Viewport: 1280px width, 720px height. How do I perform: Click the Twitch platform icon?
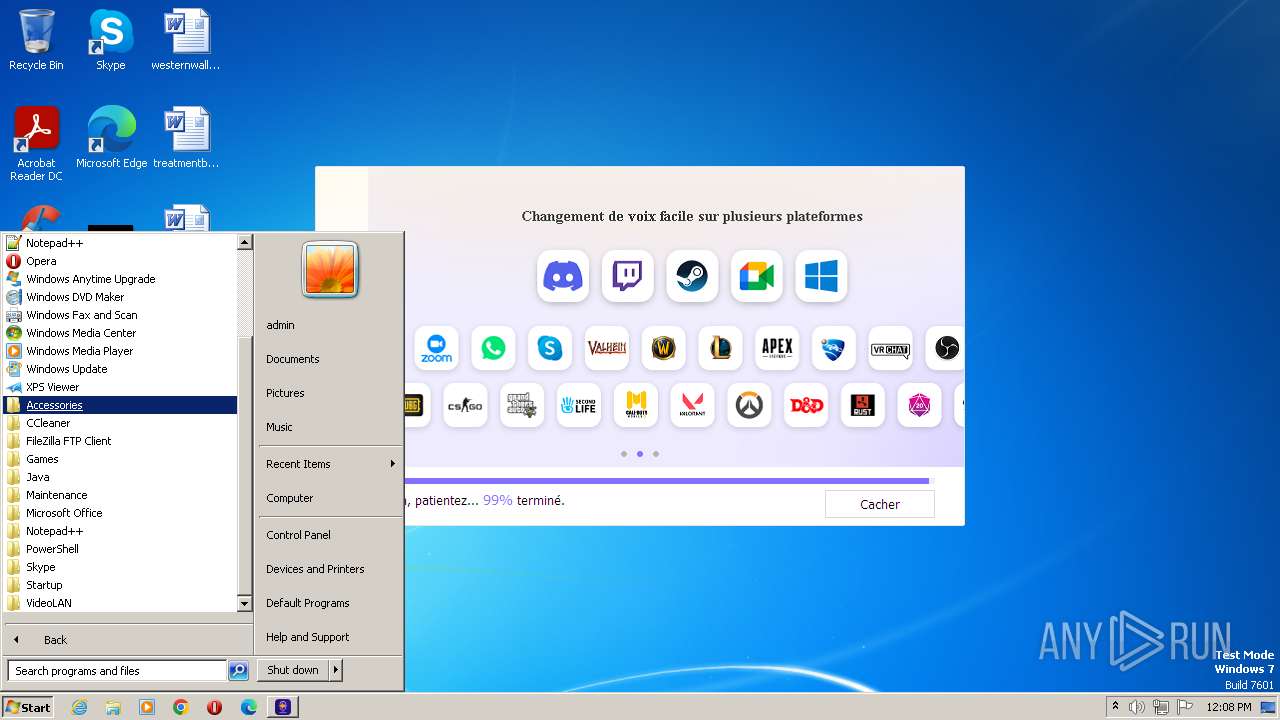pyautogui.click(x=627, y=276)
